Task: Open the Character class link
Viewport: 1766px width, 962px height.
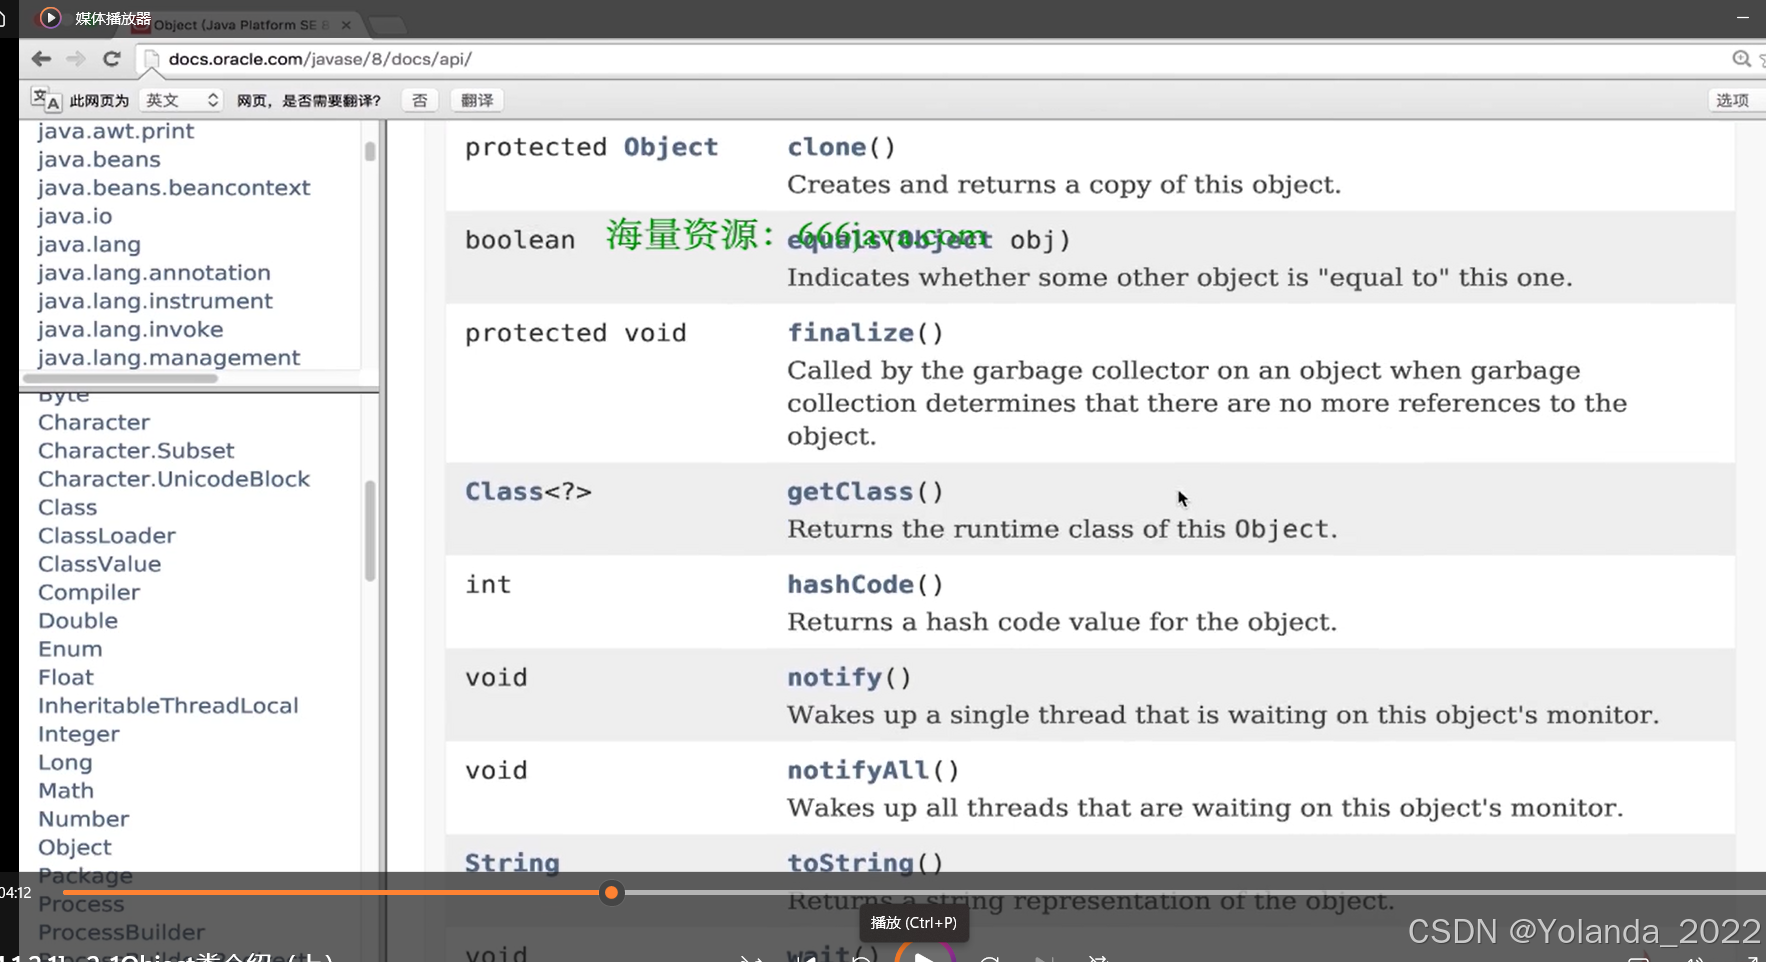Action: (94, 422)
